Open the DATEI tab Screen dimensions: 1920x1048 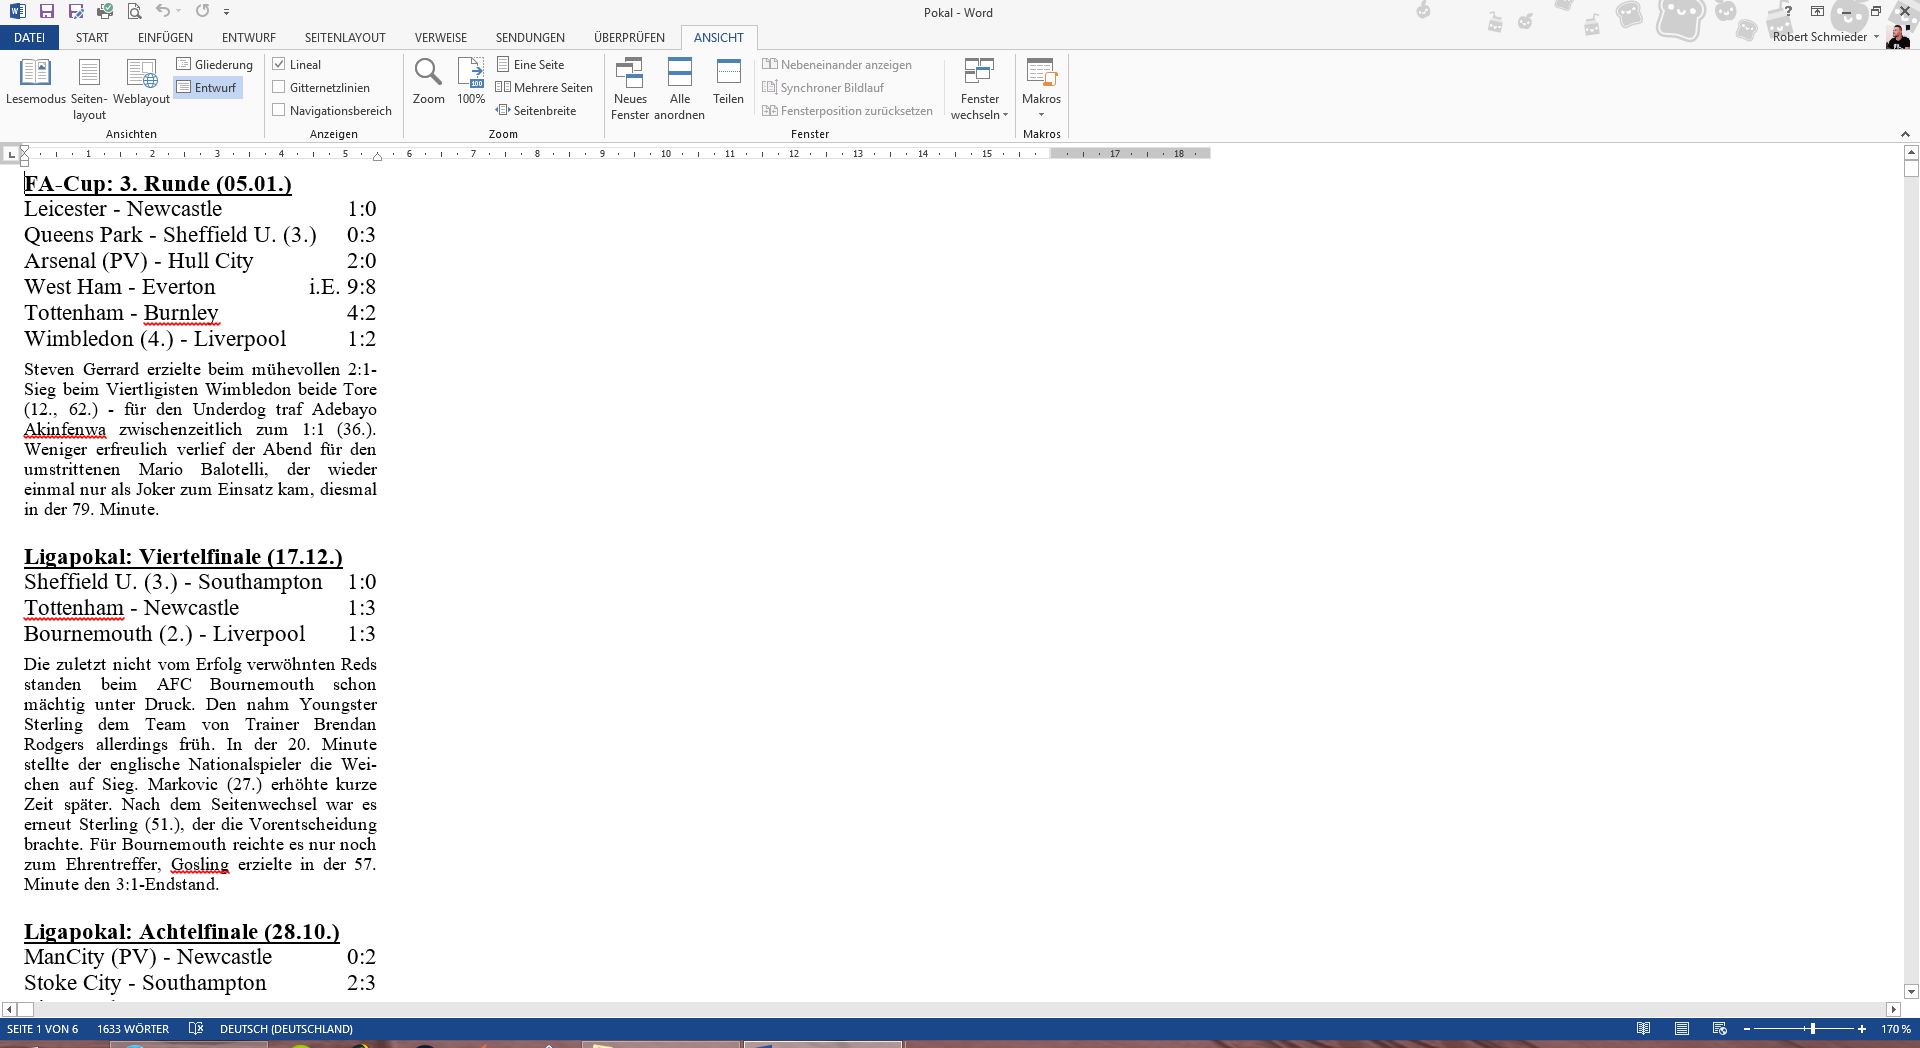click(29, 37)
